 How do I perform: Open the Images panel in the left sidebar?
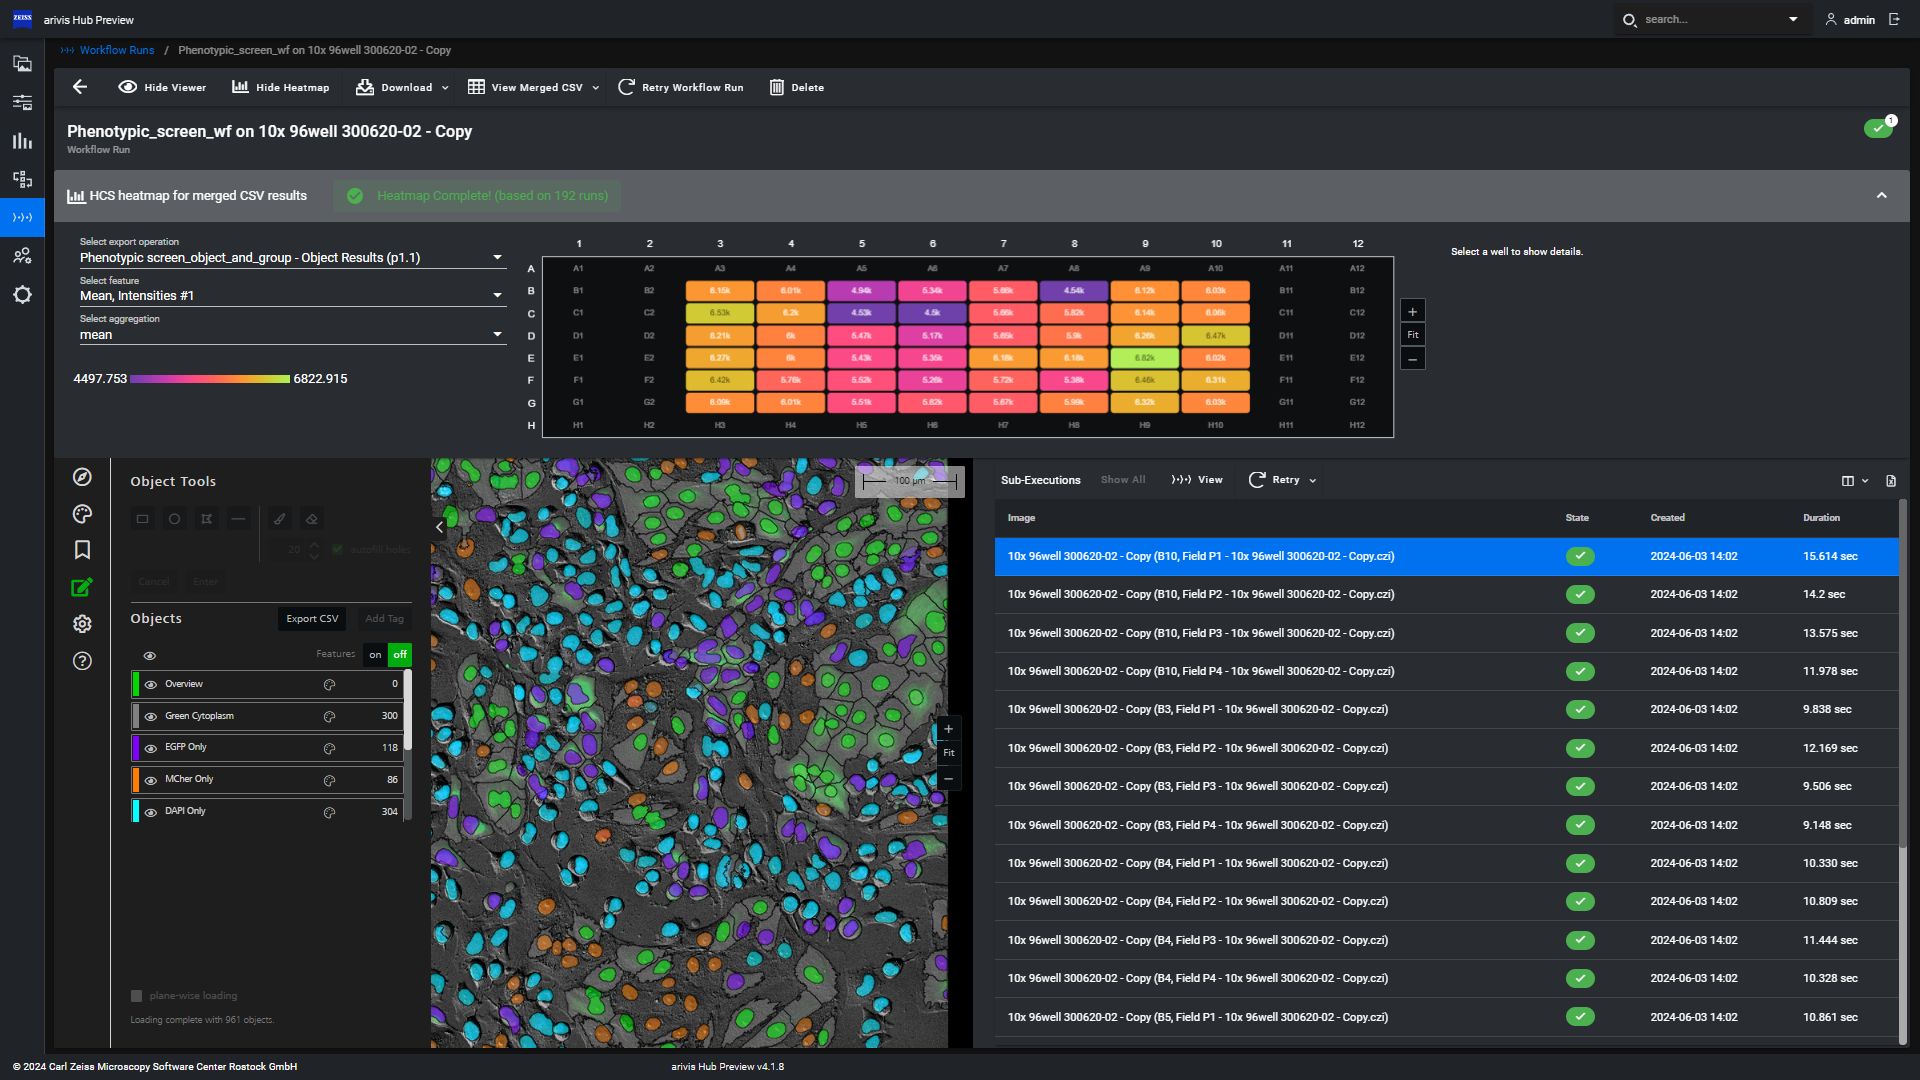(22, 63)
